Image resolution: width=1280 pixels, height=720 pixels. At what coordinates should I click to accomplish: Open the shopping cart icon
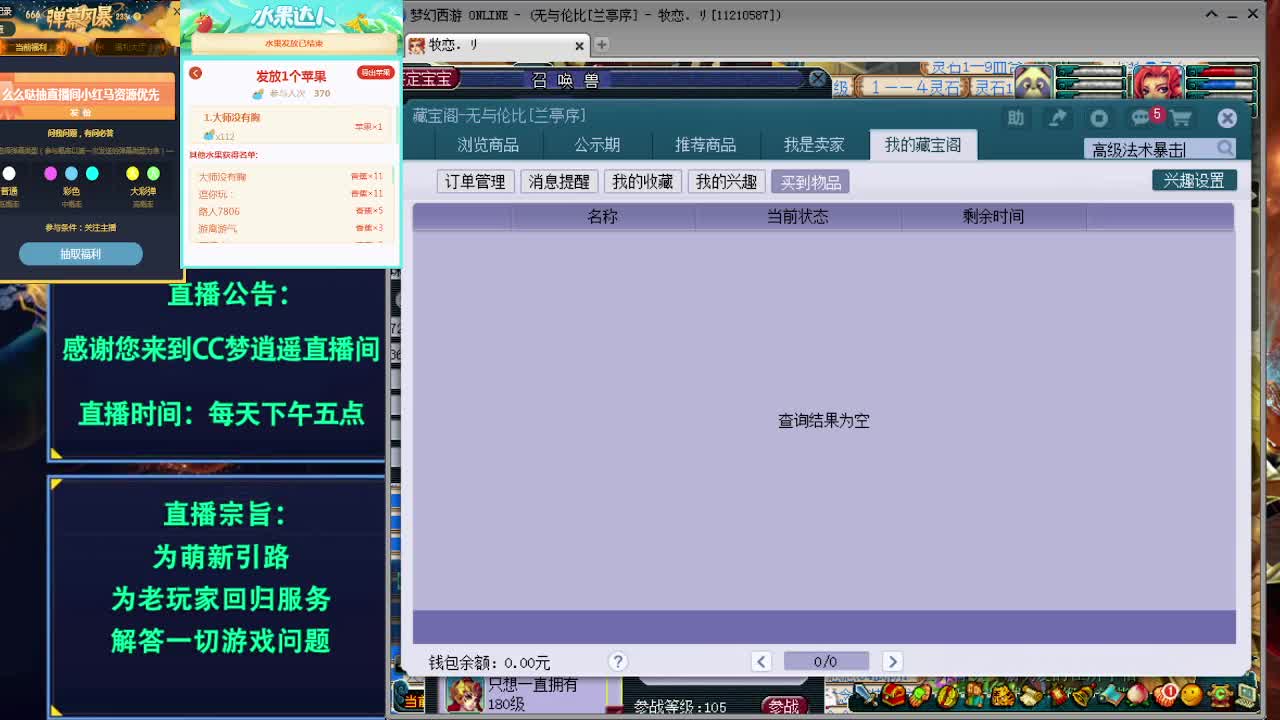click(1181, 118)
